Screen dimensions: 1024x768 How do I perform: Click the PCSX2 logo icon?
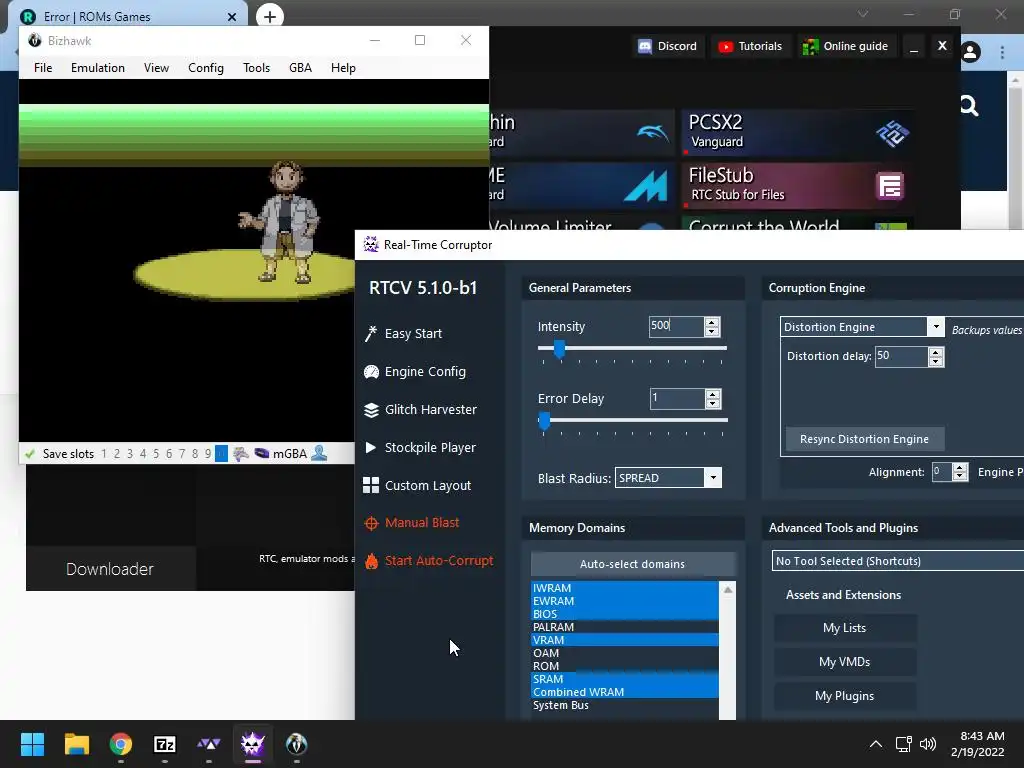[x=892, y=133]
